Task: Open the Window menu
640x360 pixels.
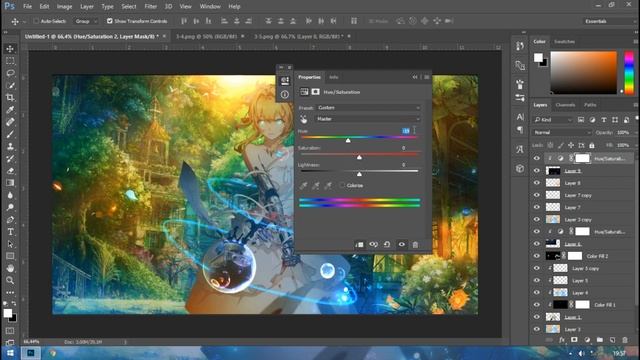Action: point(210,7)
